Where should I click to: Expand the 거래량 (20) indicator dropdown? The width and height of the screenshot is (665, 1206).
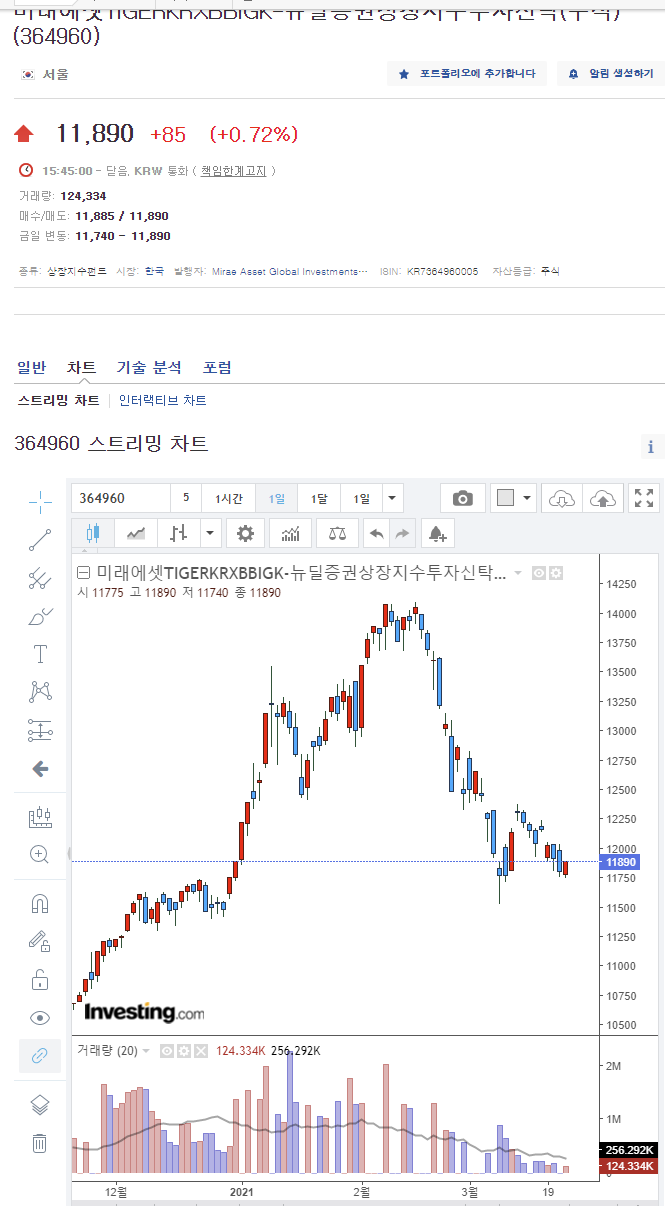pyautogui.click(x=146, y=1051)
